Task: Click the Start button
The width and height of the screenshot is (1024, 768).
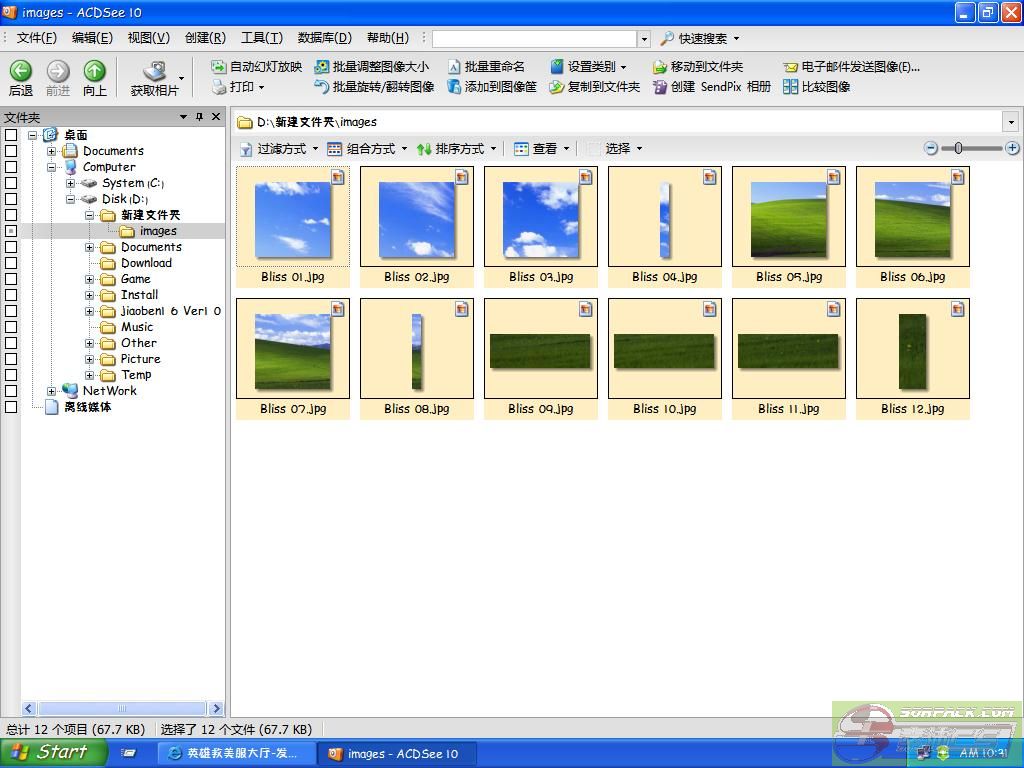Action: 54,753
